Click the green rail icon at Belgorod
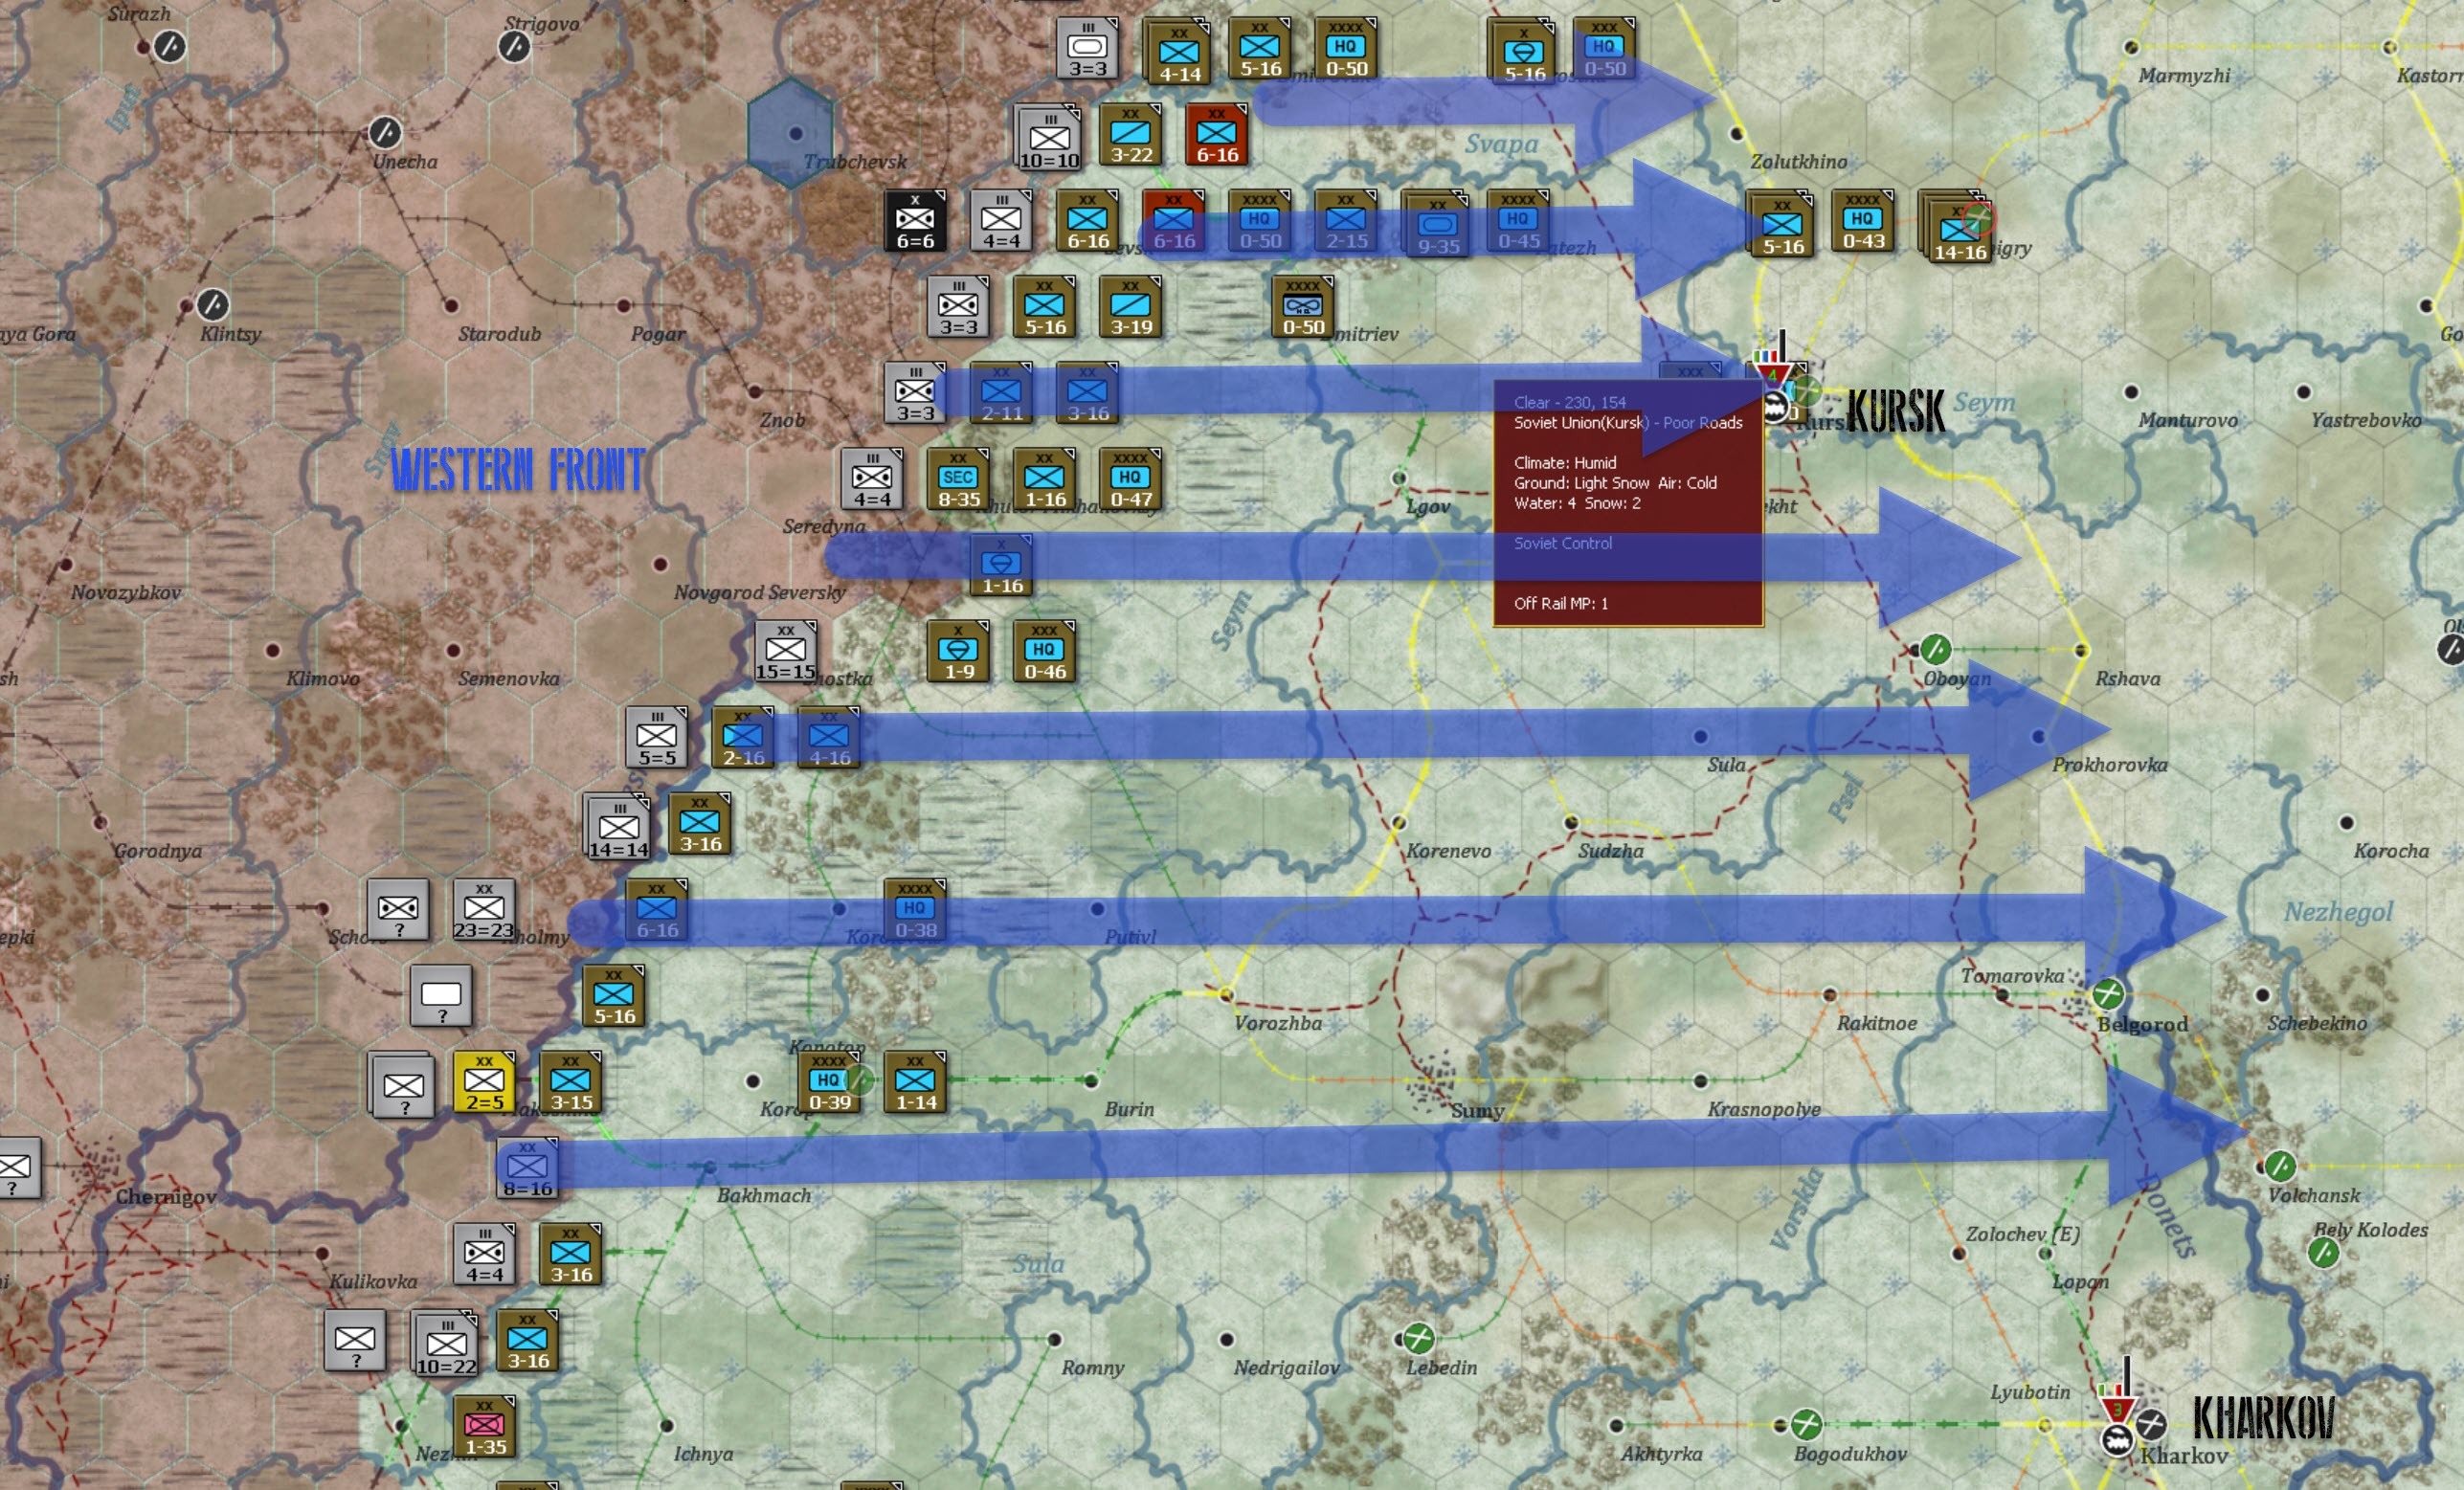Screen dimensions: 2464x1490 coord(2108,993)
